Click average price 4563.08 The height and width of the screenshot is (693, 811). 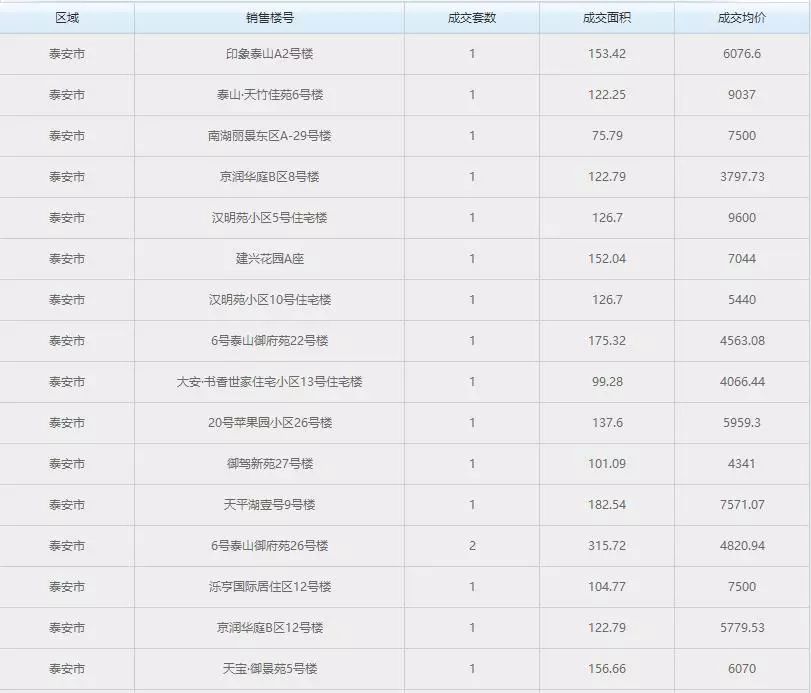742,341
